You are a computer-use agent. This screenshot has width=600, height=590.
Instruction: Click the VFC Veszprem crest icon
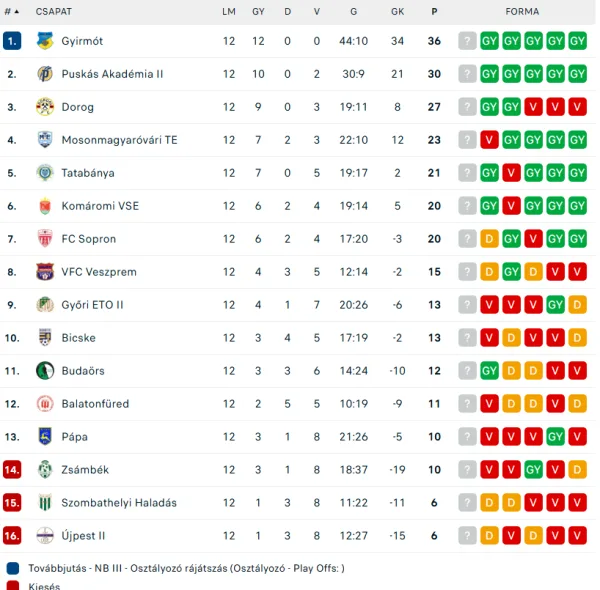(44, 272)
